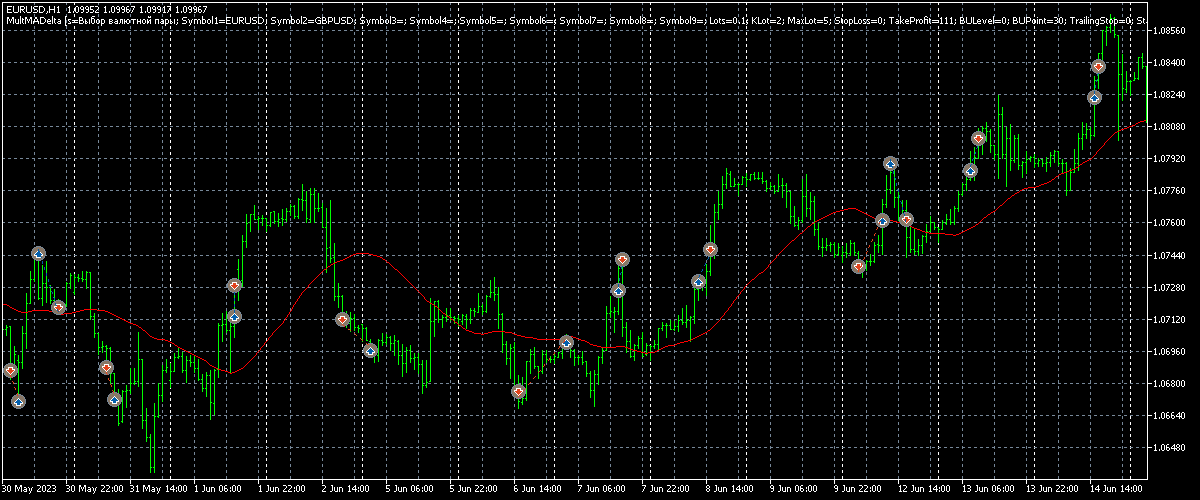Select the blue buy arrow near 1.07000 after 6 Jun 14:00
This screenshot has width=1200, height=500.
click(566, 343)
